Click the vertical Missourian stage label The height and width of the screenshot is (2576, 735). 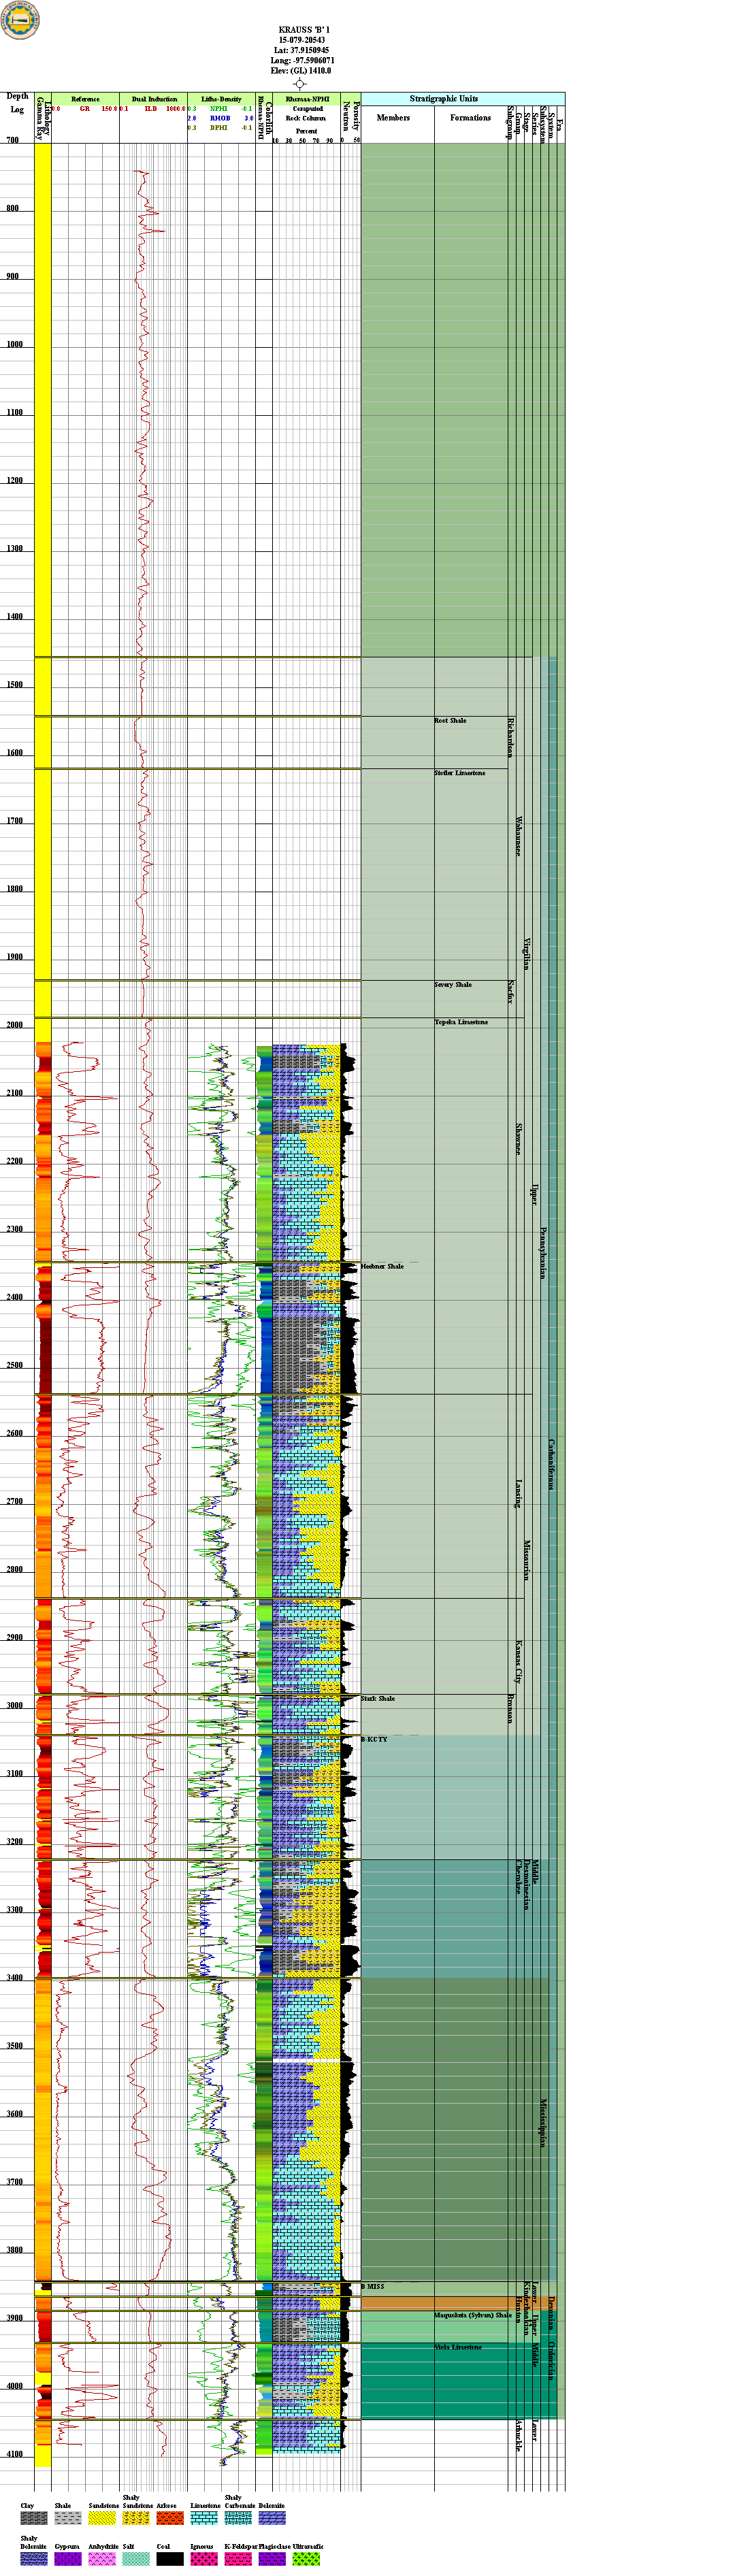tap(527, 1560)
